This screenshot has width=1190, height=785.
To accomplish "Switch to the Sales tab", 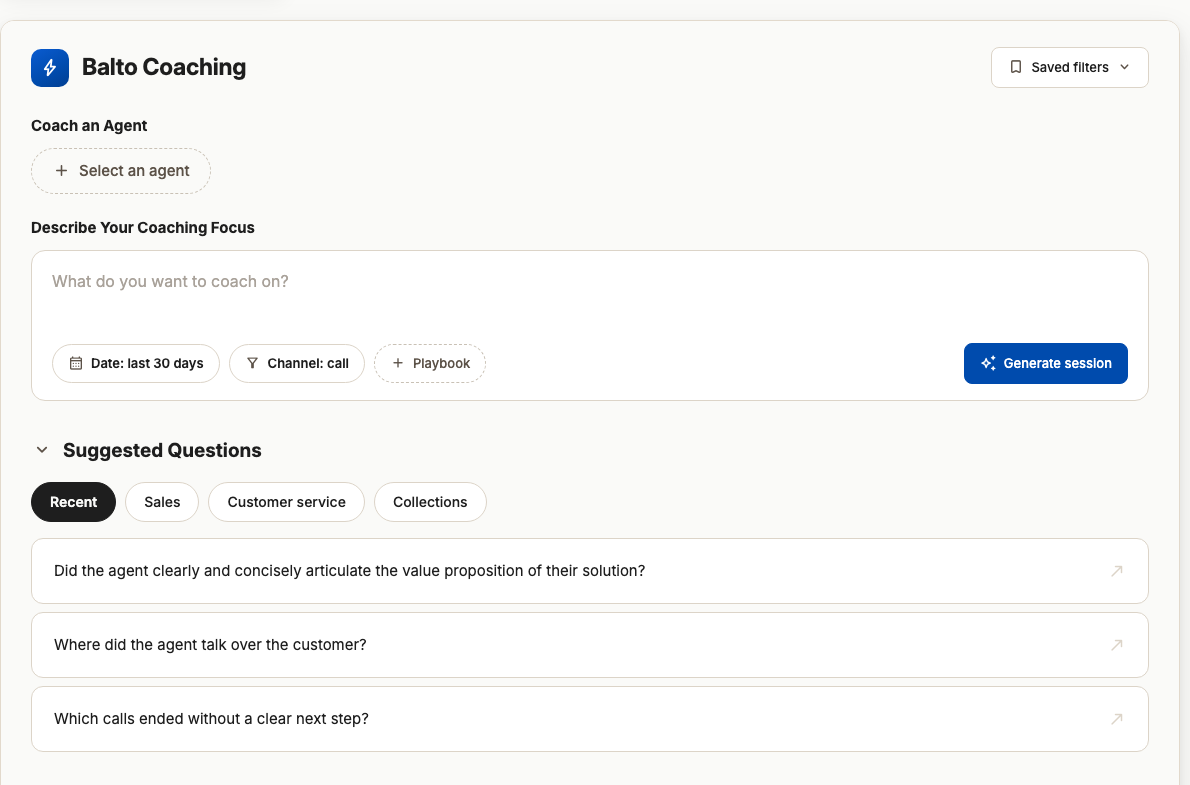I will point(162,502).
